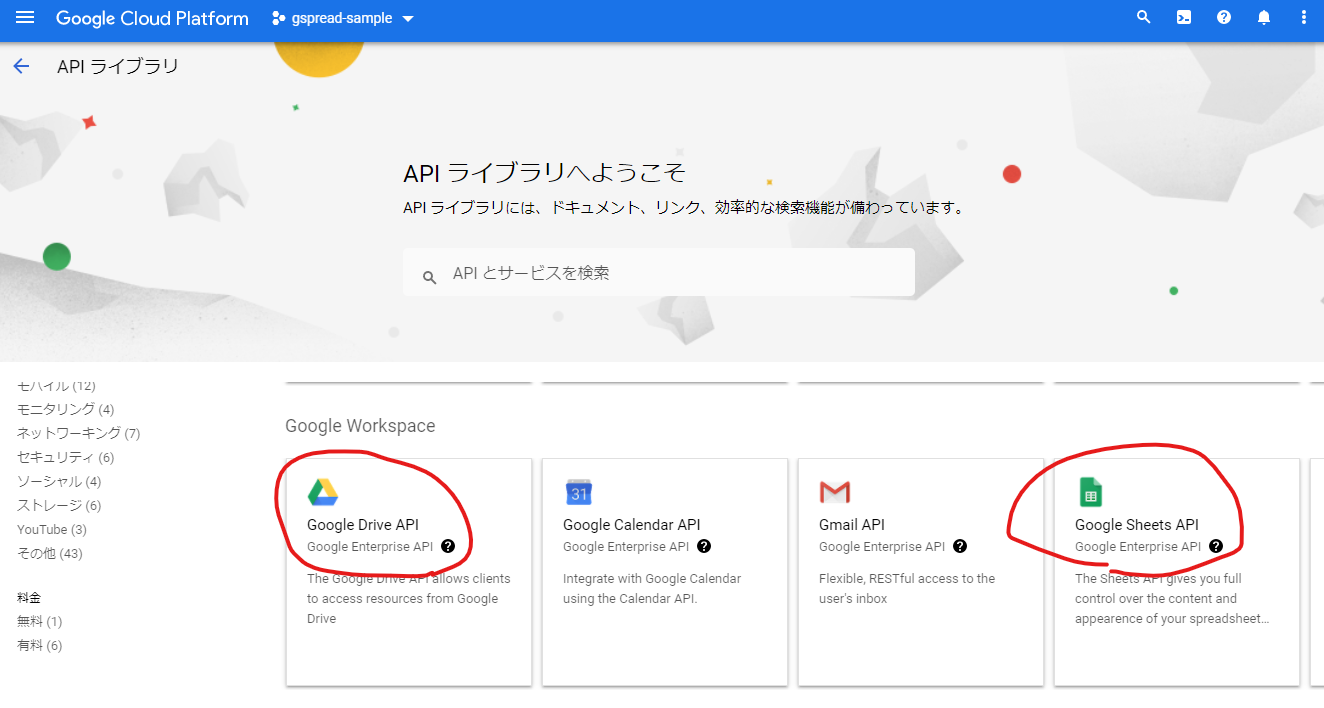The width and height of the screenshot is (1324, 708).
Task: Click the search magnifier icon in top bar
Action: pos(1144,18)
